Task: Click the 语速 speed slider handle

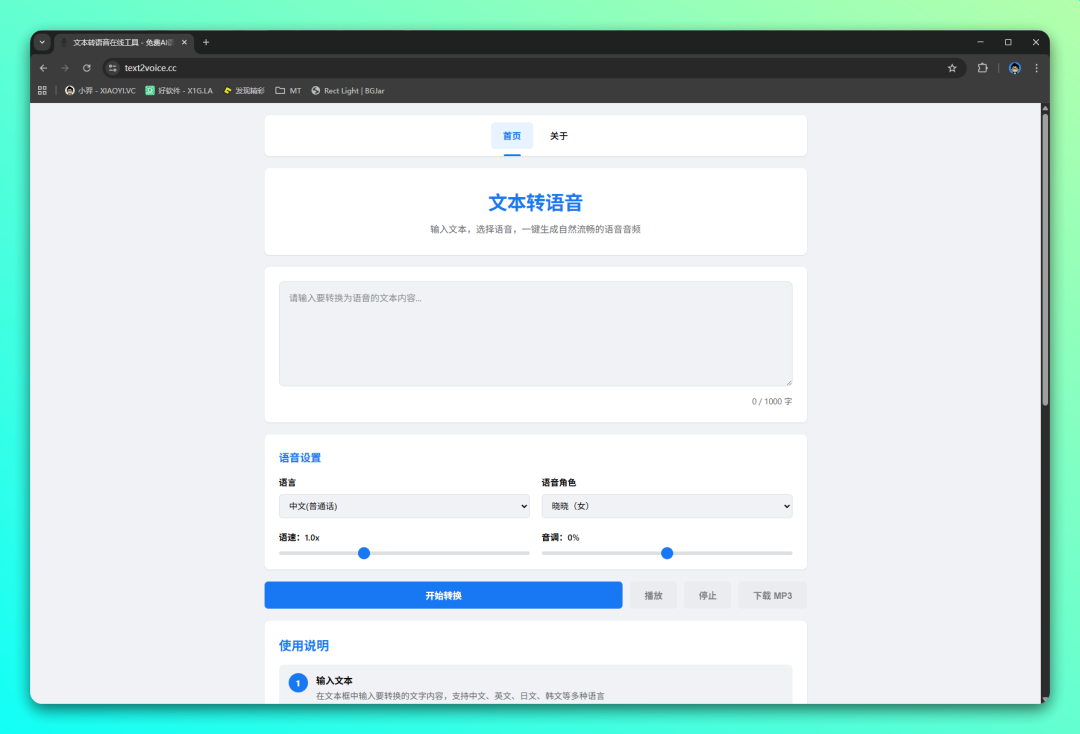Action: coord(364,553)
